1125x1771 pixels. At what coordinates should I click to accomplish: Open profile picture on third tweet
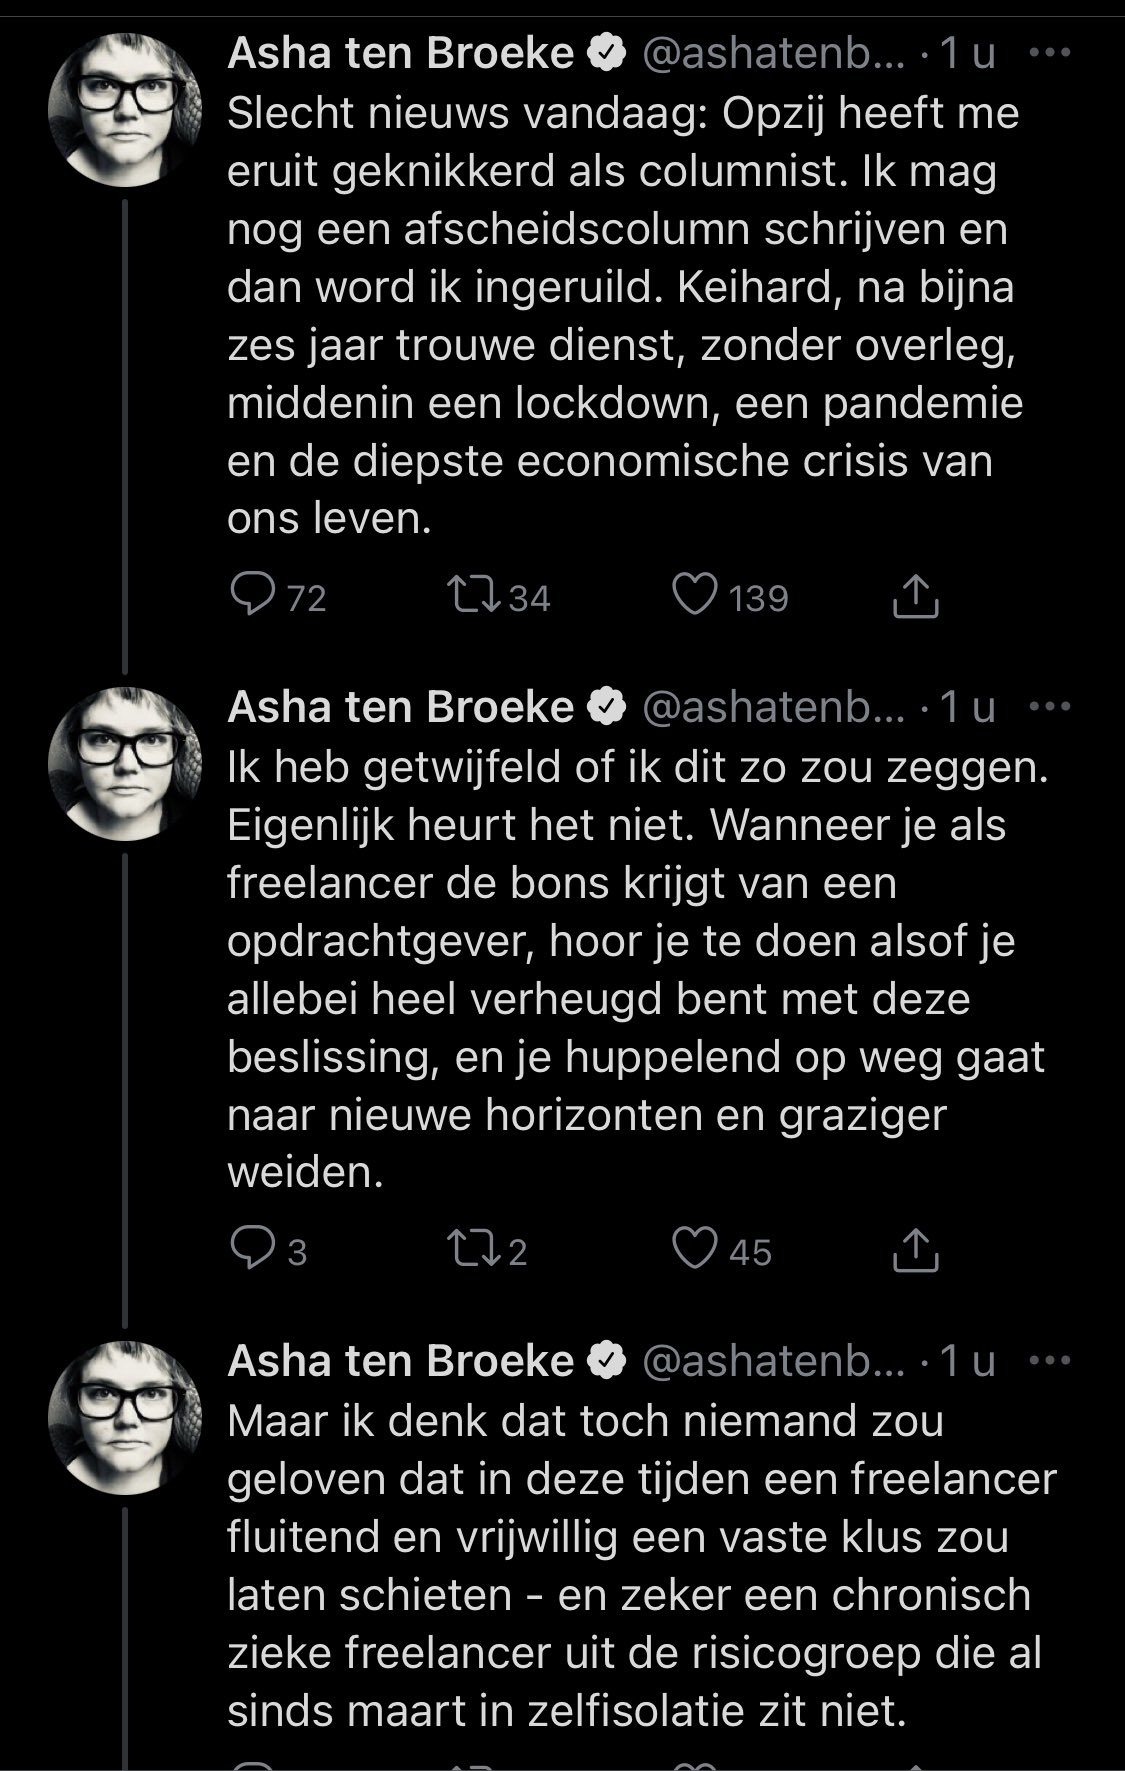(125, 1418)
